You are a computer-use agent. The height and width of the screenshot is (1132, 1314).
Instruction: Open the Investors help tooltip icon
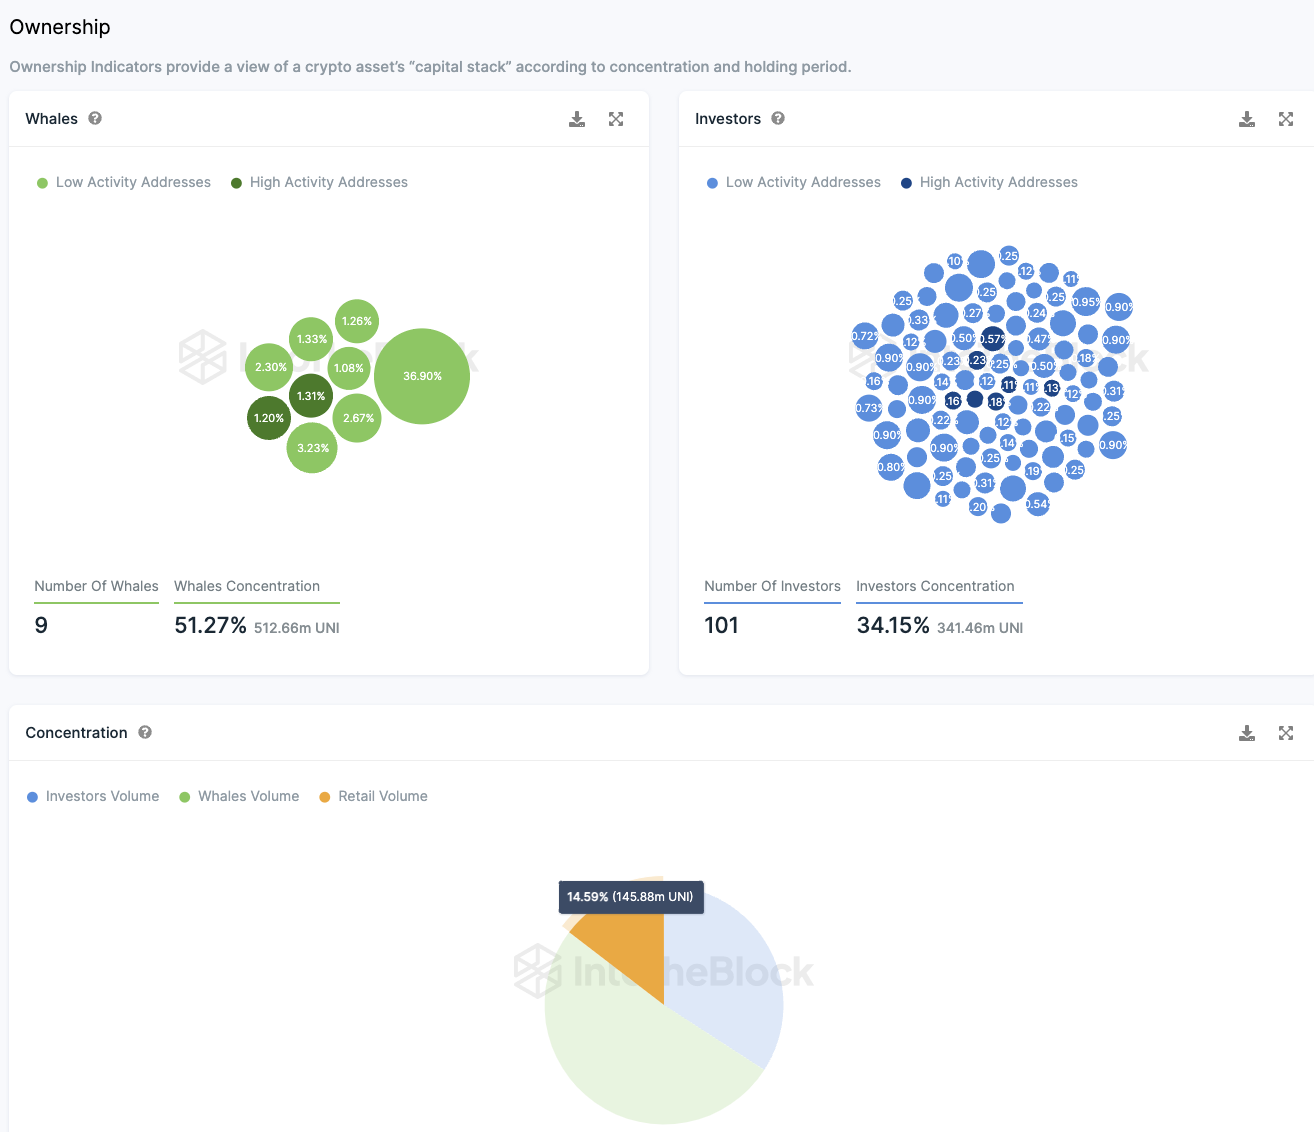click(x=778, y=118)
